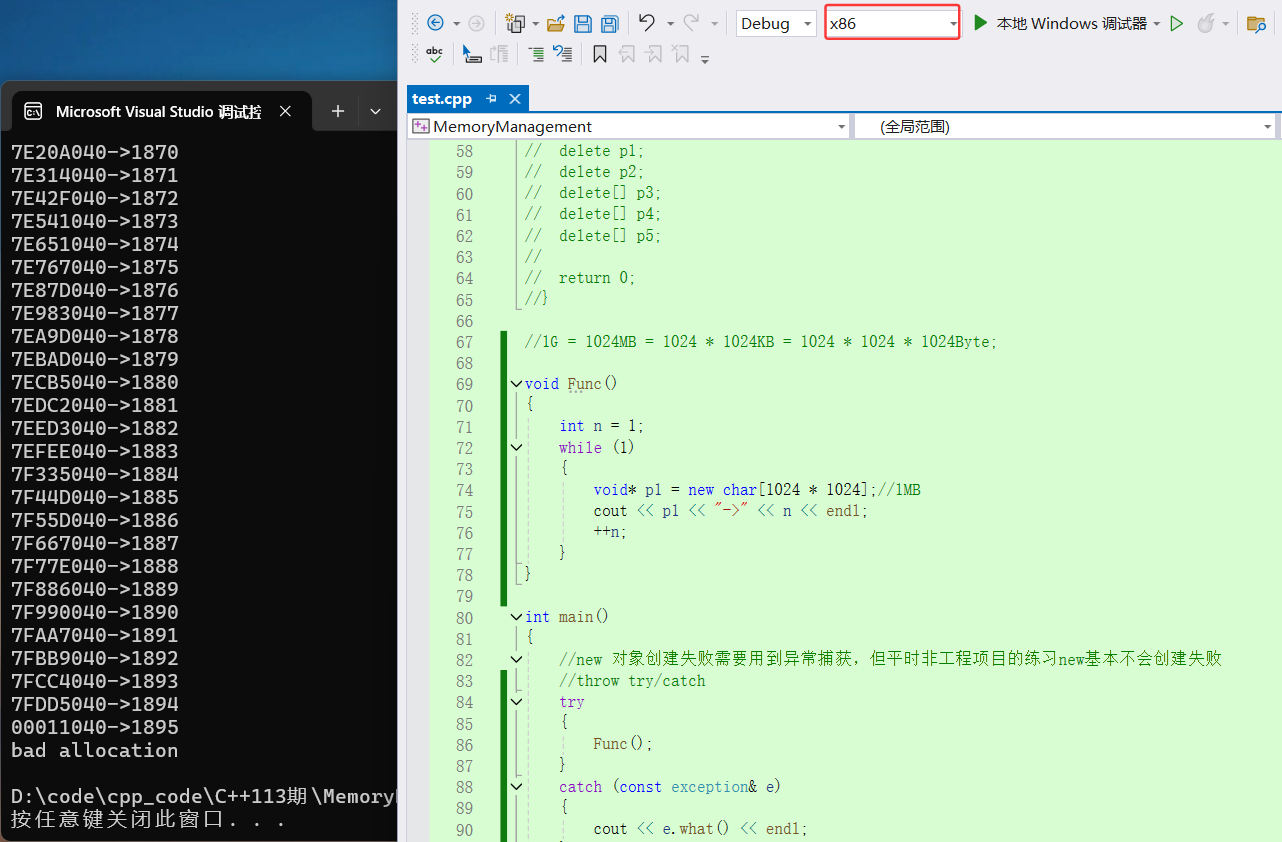Comment out the selected lines icon
The image size is (1282, 842).
(x=536, y=54)
